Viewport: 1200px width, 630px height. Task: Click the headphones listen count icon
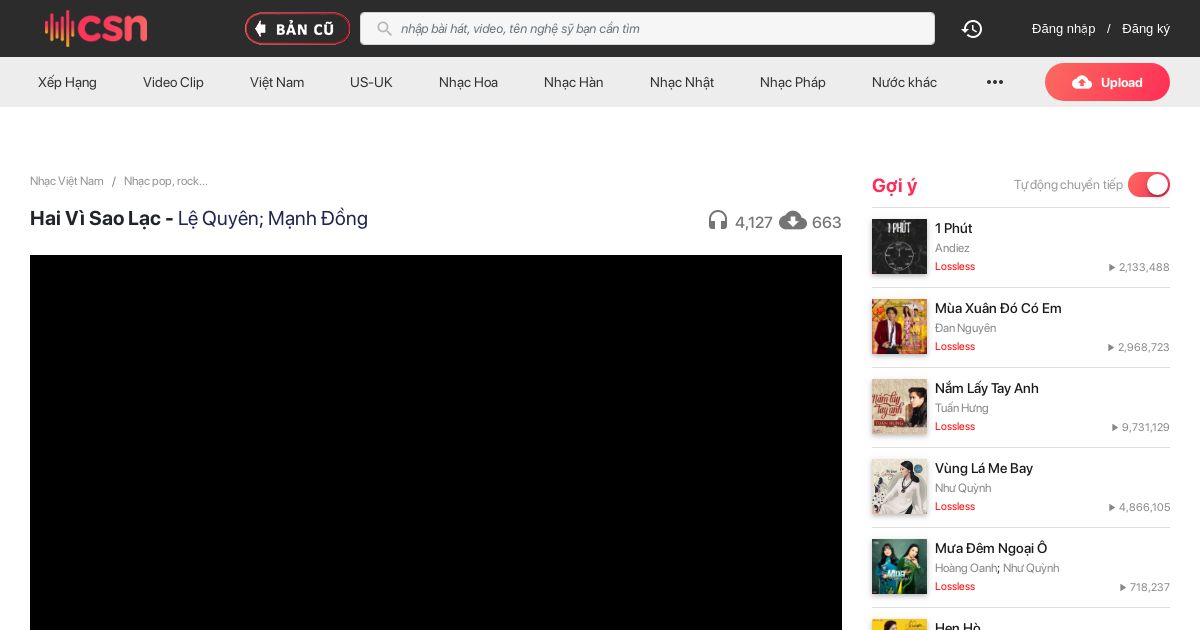[718, 221]
